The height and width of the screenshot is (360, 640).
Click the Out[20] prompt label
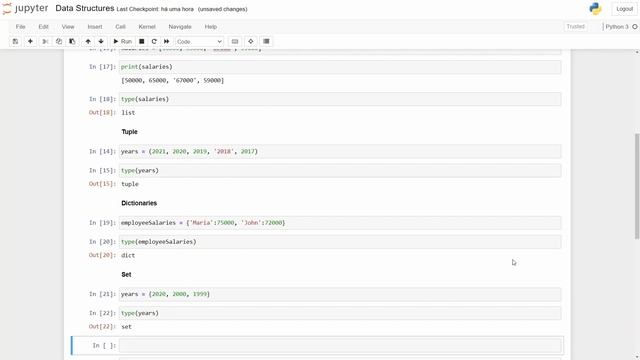tap(102, 256)
